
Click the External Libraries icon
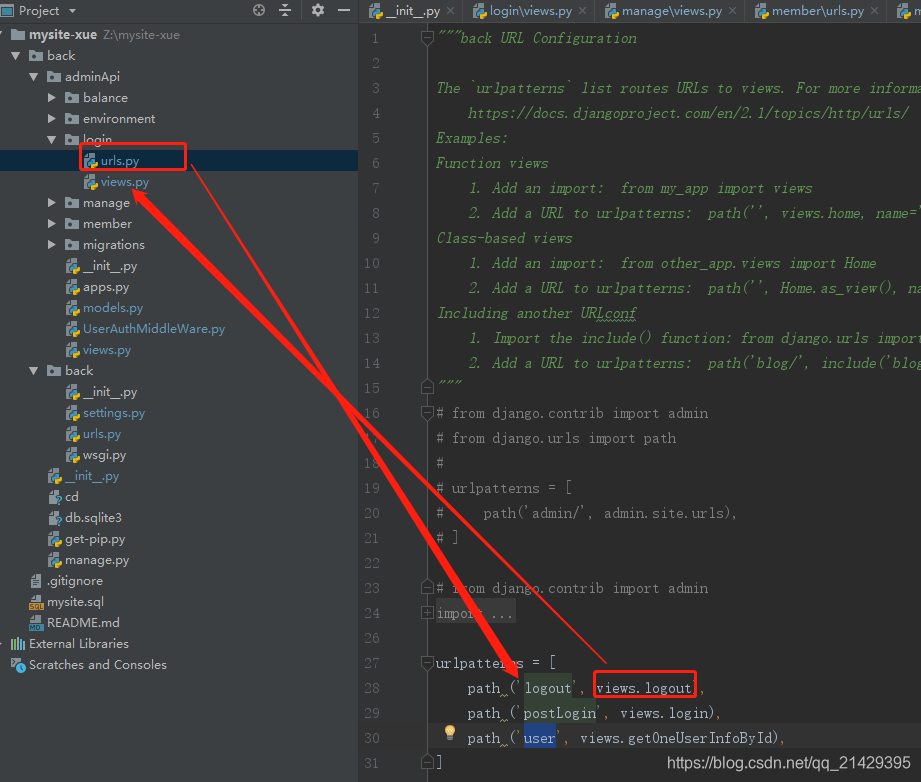[19, 643]
